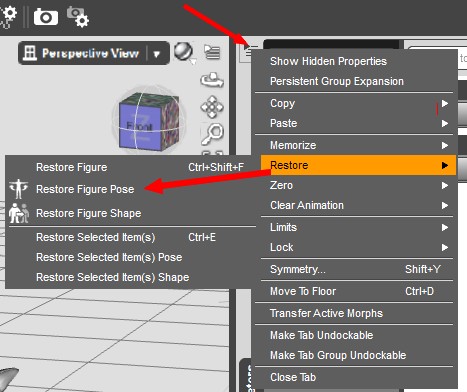The width and height of the screenshot is (467, 392).
Task: Choose Restore Selected Item(s) Shape
Action: click(x=132, y=277)
